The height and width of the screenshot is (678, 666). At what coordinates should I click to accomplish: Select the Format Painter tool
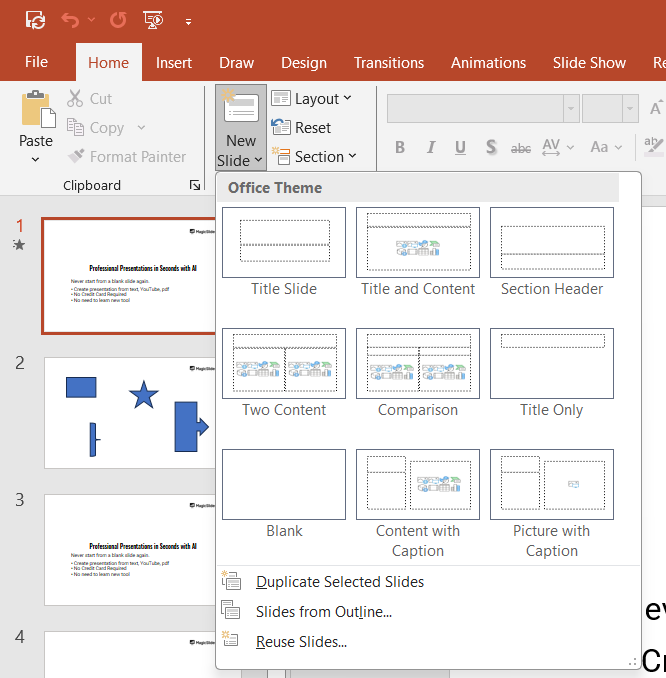(x=126, y=156)
